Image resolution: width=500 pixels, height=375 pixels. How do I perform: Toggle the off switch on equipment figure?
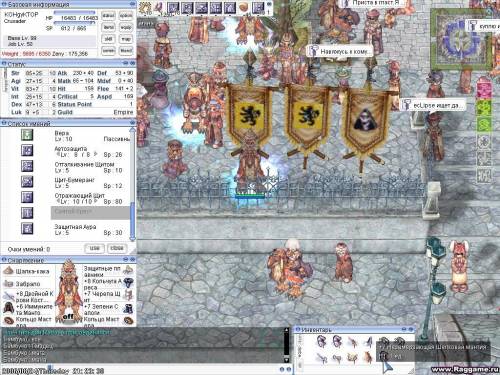pyautogui.click(x=68, y=316)
